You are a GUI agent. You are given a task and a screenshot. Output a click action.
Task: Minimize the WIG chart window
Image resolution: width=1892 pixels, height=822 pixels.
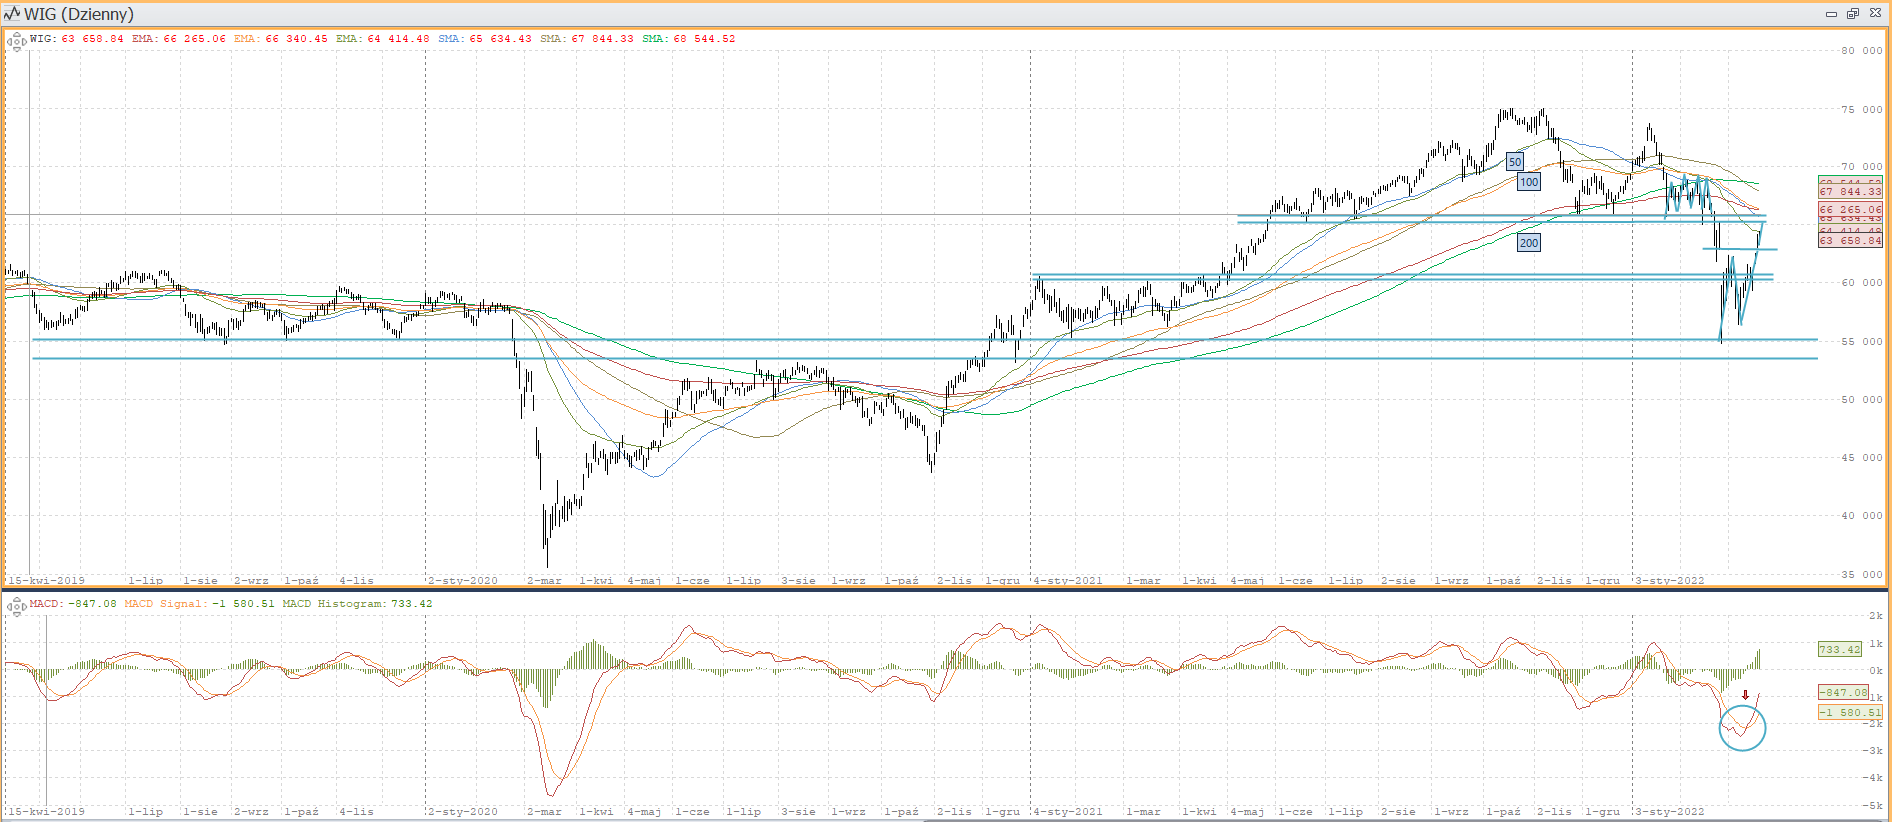[1831, 13]
